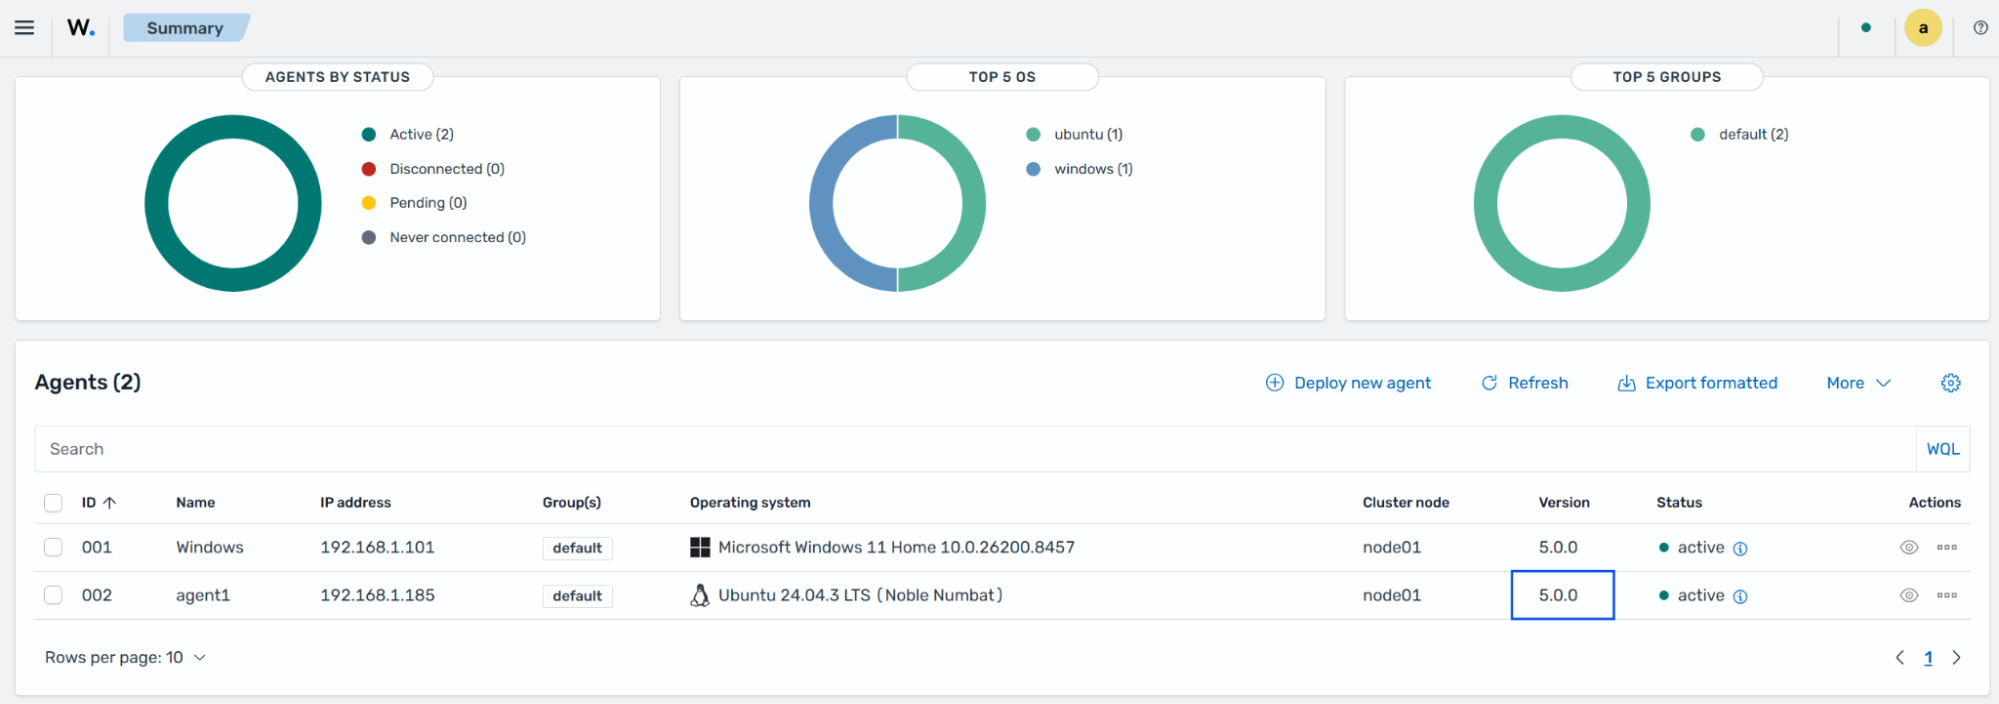This screenshot has height=704, width=1999.
Task: Filter by Active (2) legend item
Action: [408, 134]
